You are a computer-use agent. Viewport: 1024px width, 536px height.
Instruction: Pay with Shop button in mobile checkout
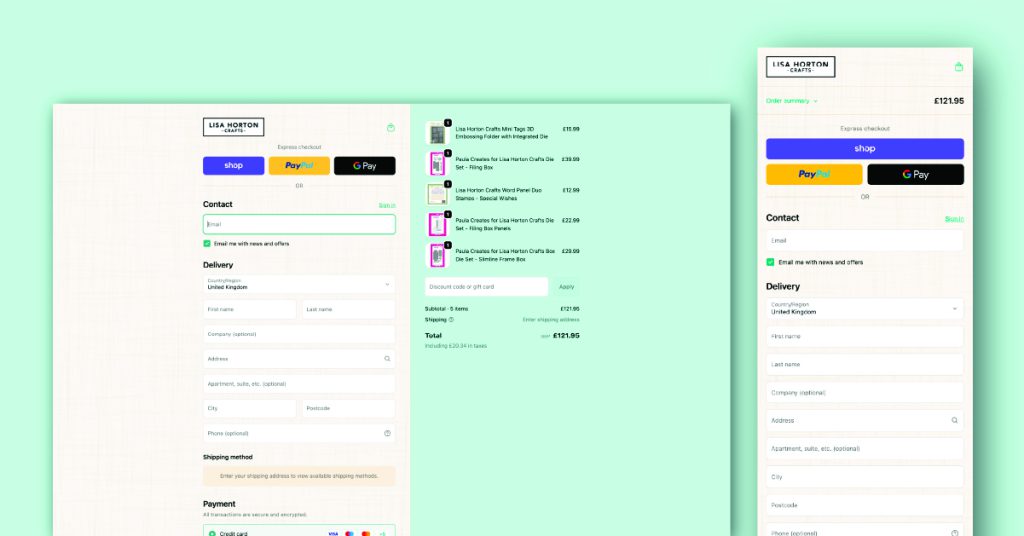(x=865, y=149)
